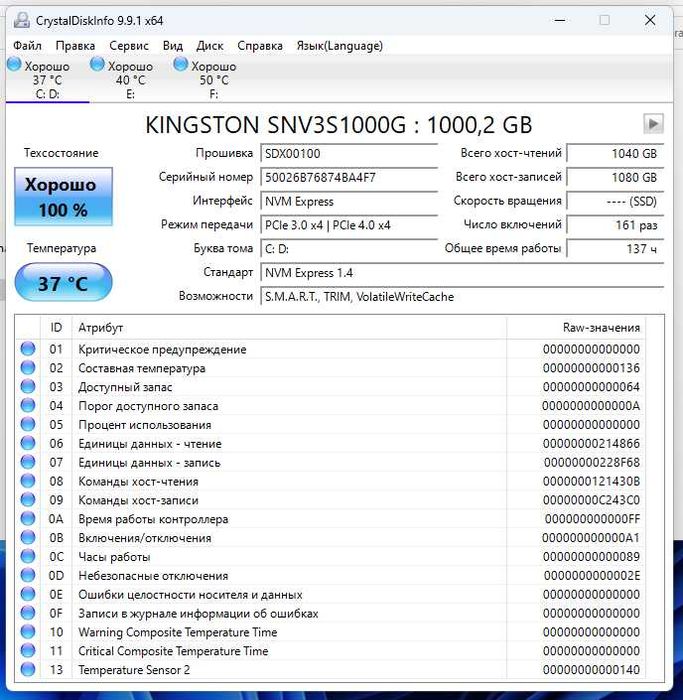Open the Сервис menu
Screen dimensions: 683x700
[129, 46]
